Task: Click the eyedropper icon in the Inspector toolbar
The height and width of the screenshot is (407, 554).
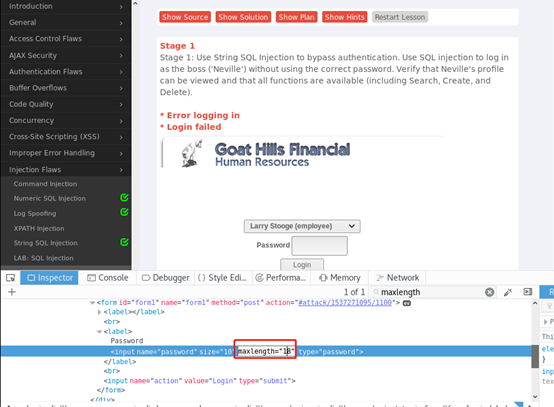Action: [x=508, y=292]
